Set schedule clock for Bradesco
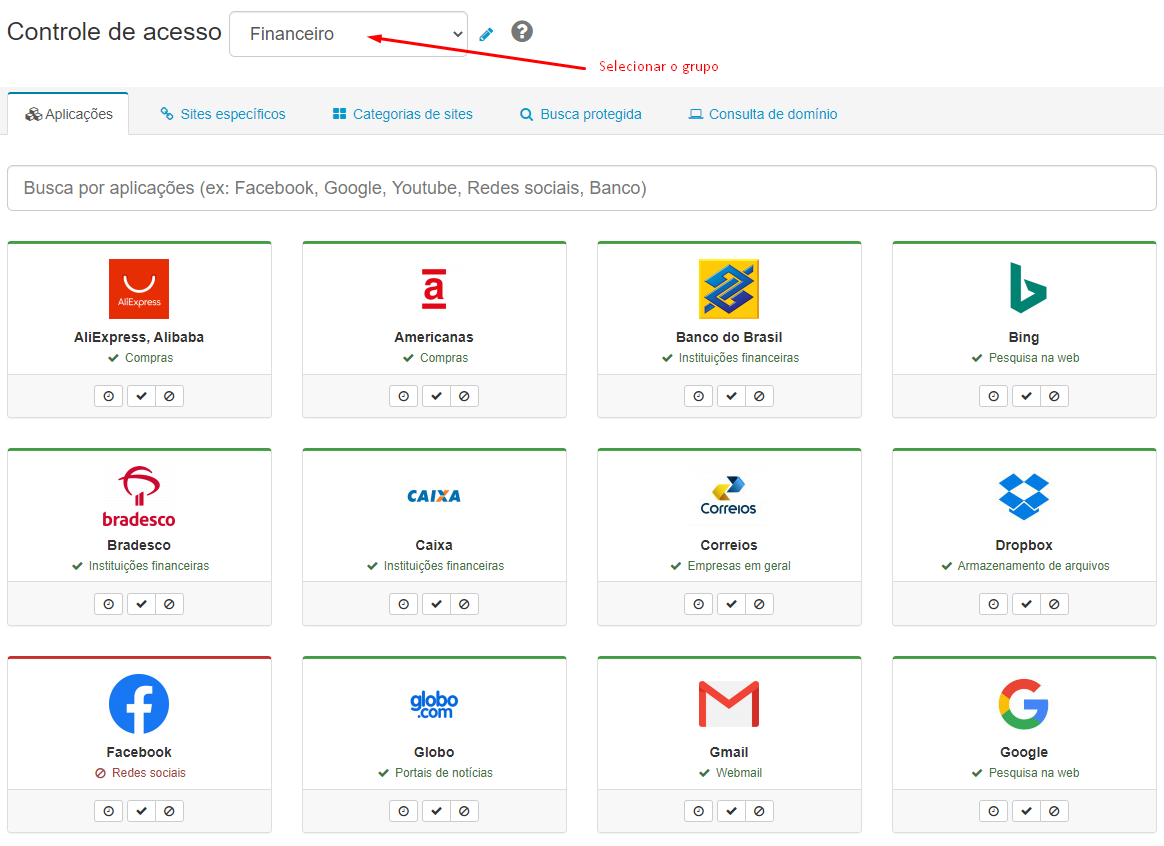This screenshot has width=1164, height=846. (x=108, y=604)
